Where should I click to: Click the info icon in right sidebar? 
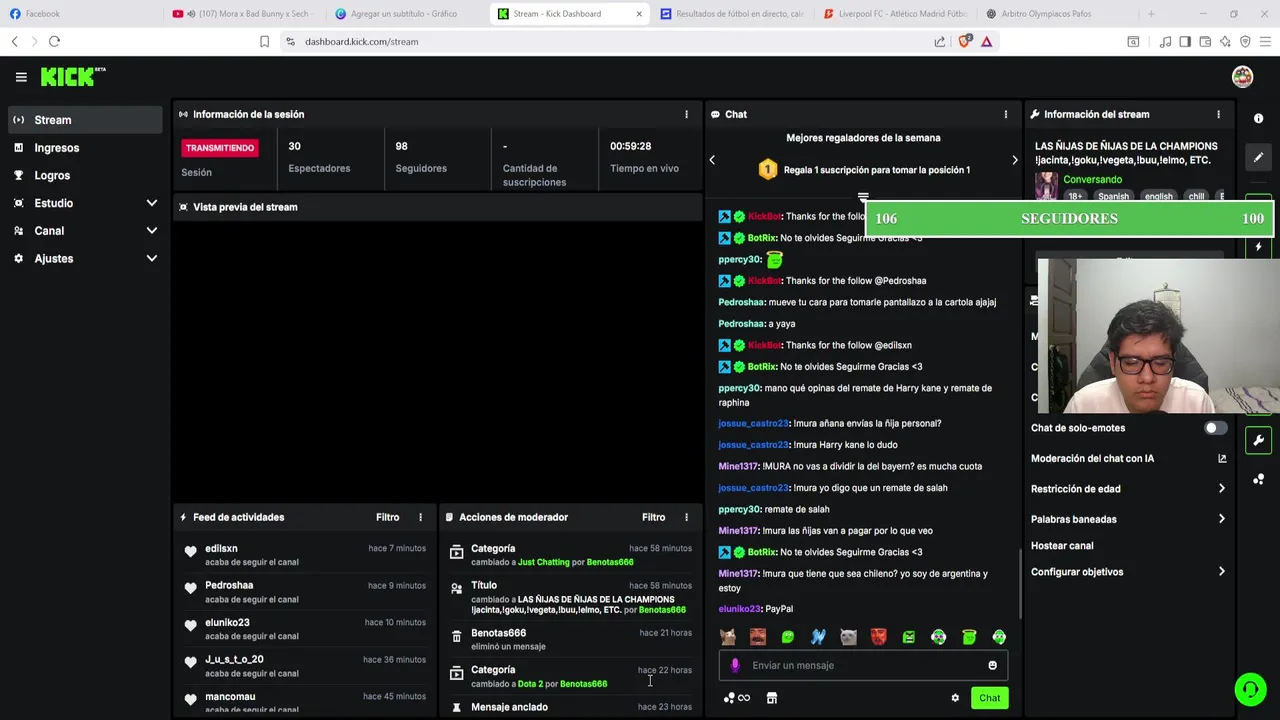[x=1258, y=118]
